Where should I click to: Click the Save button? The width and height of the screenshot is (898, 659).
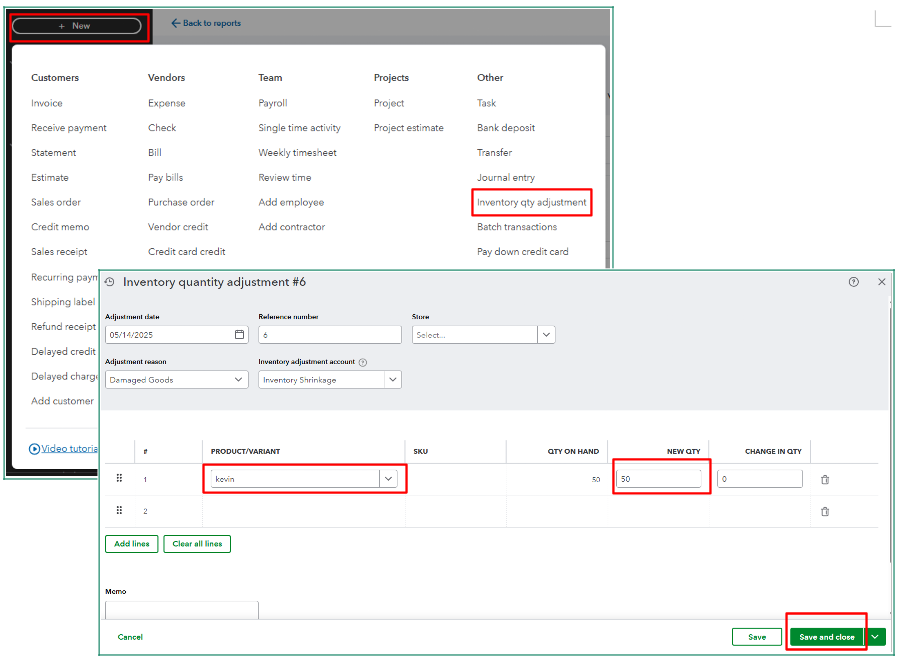pos(757,637)
